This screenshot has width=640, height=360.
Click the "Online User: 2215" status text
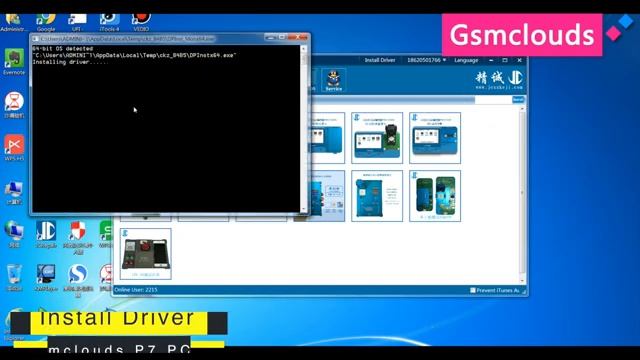(136, 290)
